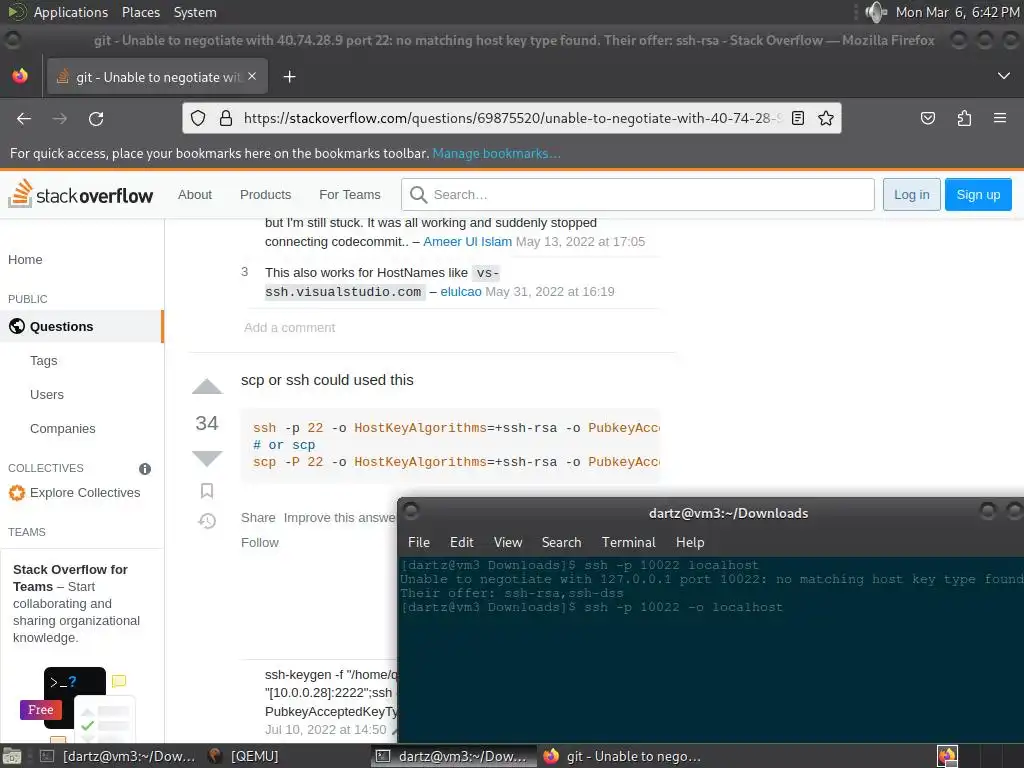Image resolution: width=1024 pixels, height=768 pixels.
Task: Open terminal Search menu
Action: pyautogui.click(x=561, y=542)
